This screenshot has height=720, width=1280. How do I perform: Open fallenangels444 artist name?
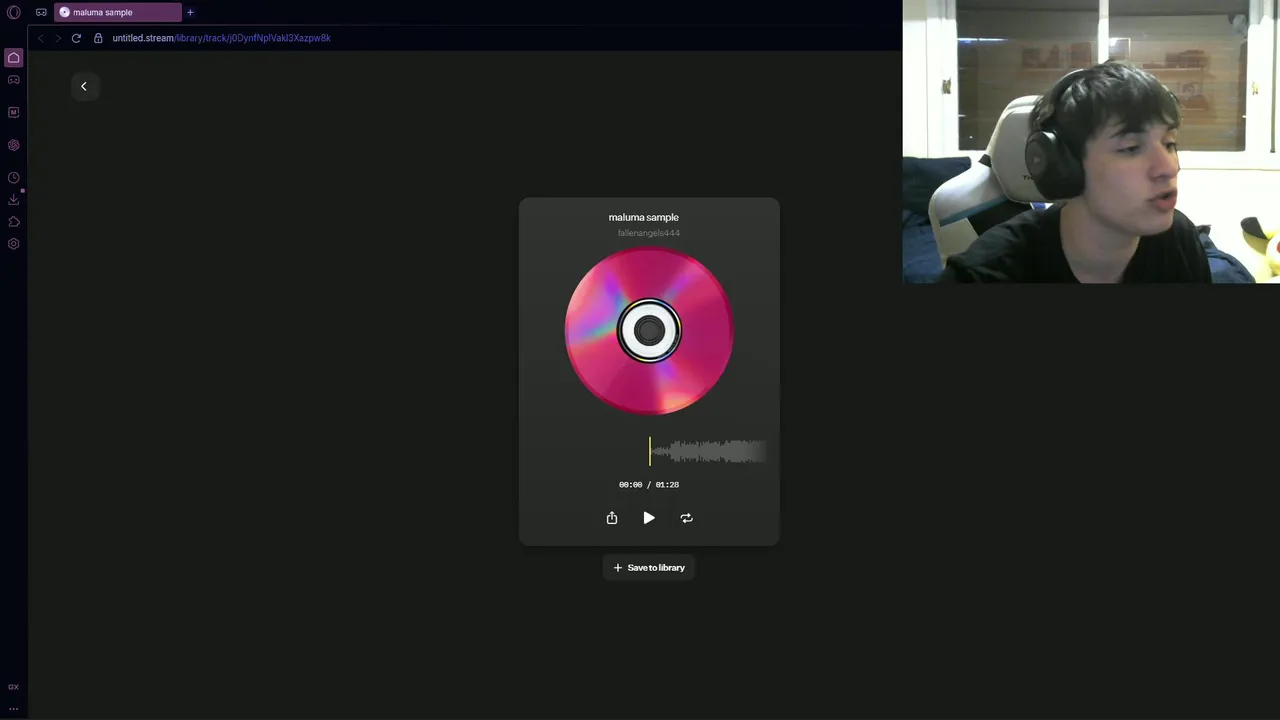[x=649, y=233]
